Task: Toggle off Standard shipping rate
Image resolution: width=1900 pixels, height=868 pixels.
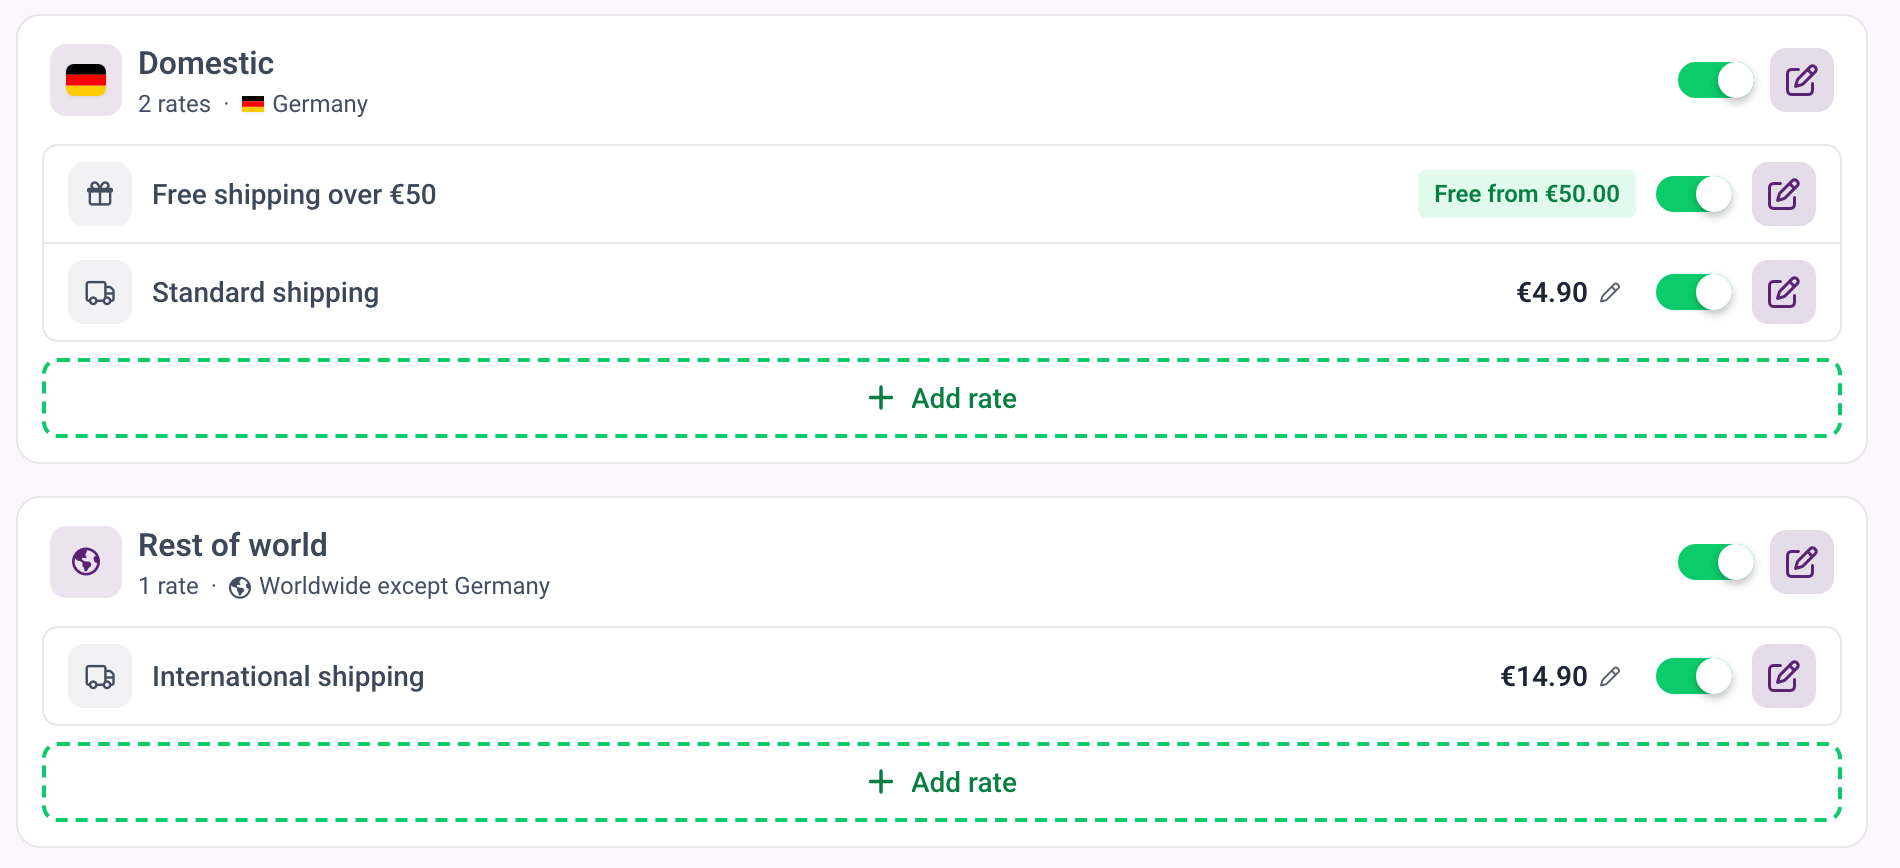Action: pyautogui.click(x=1694, y=292)
